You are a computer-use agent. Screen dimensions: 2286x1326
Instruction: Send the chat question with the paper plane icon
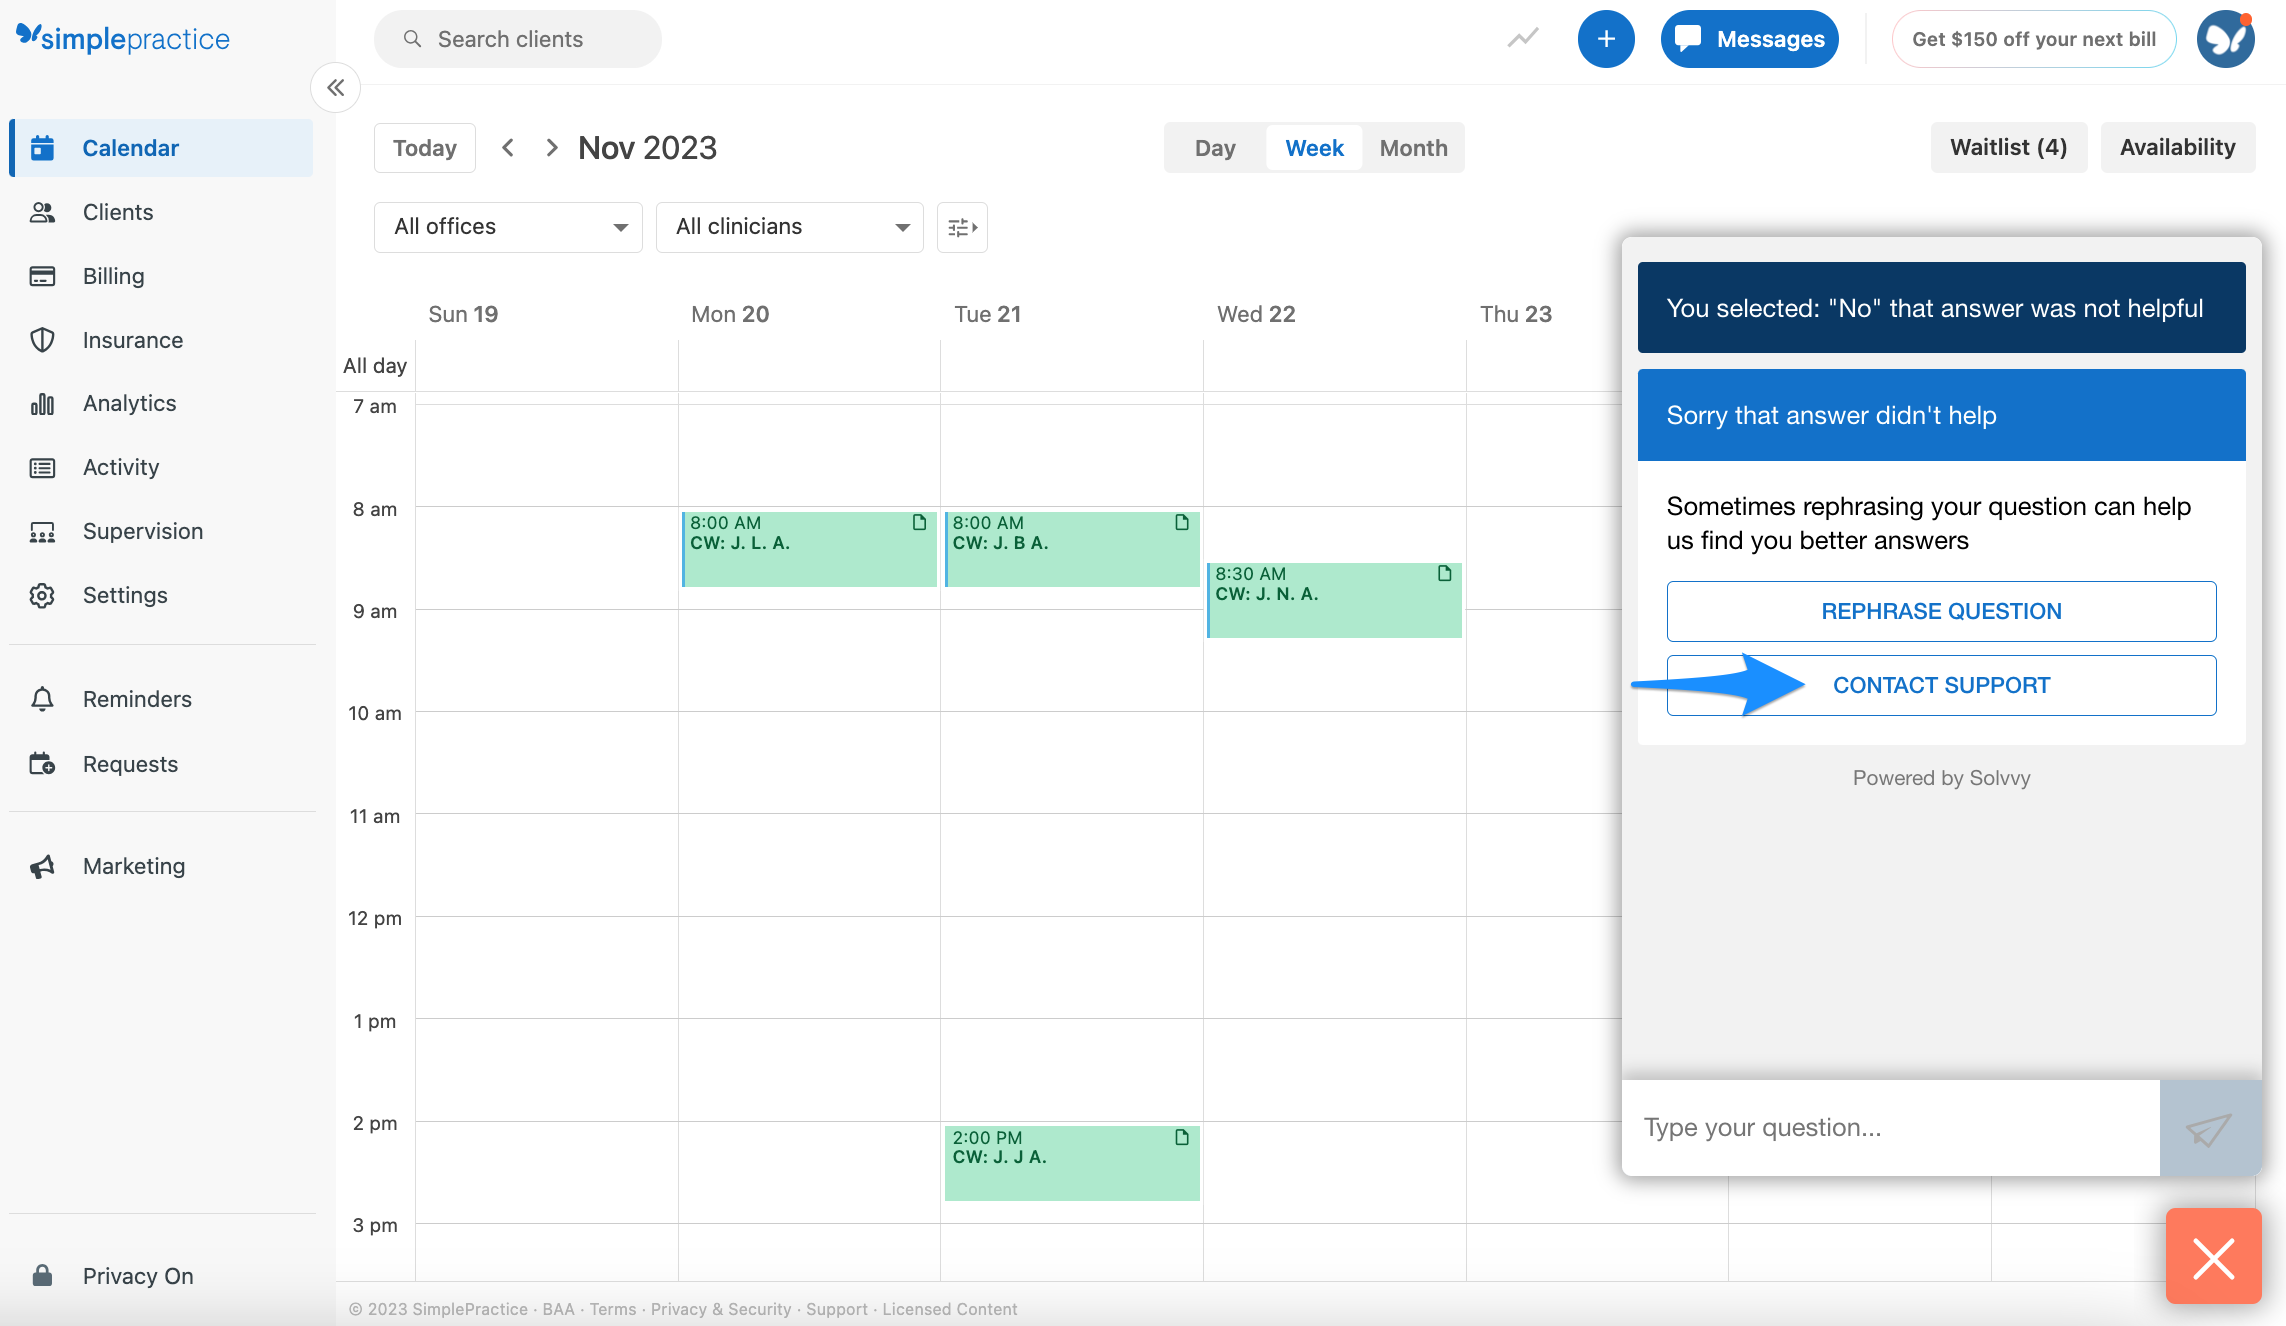click(x=2208, y=1127)
